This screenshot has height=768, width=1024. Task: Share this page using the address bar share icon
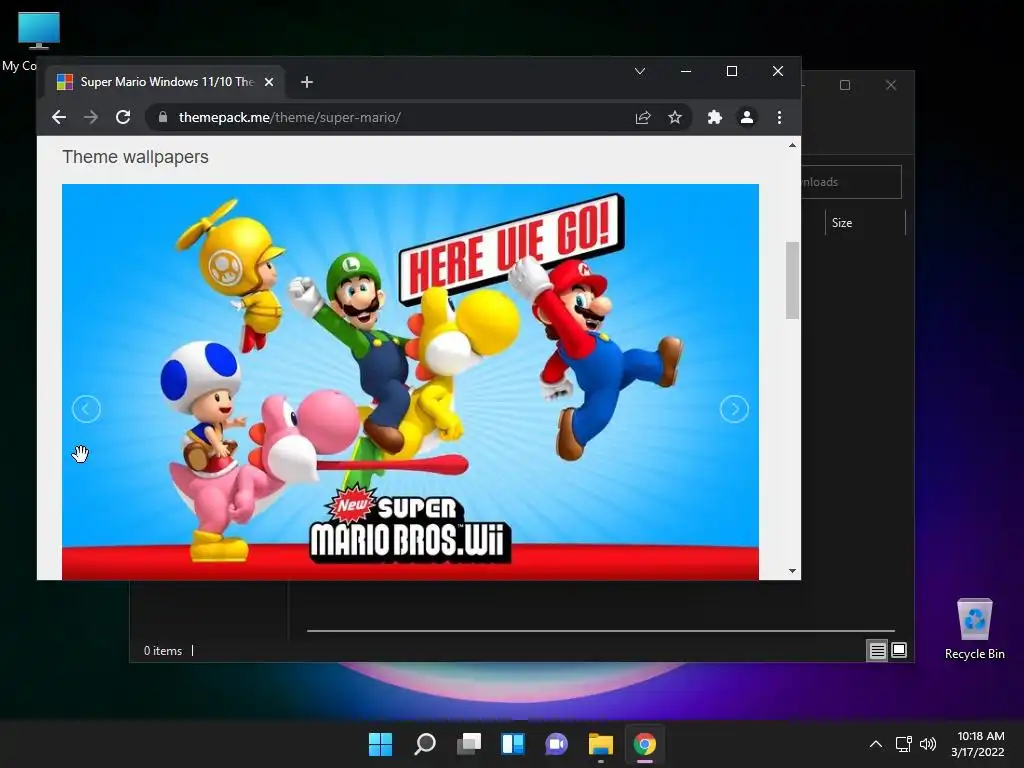tap(643, 118)
